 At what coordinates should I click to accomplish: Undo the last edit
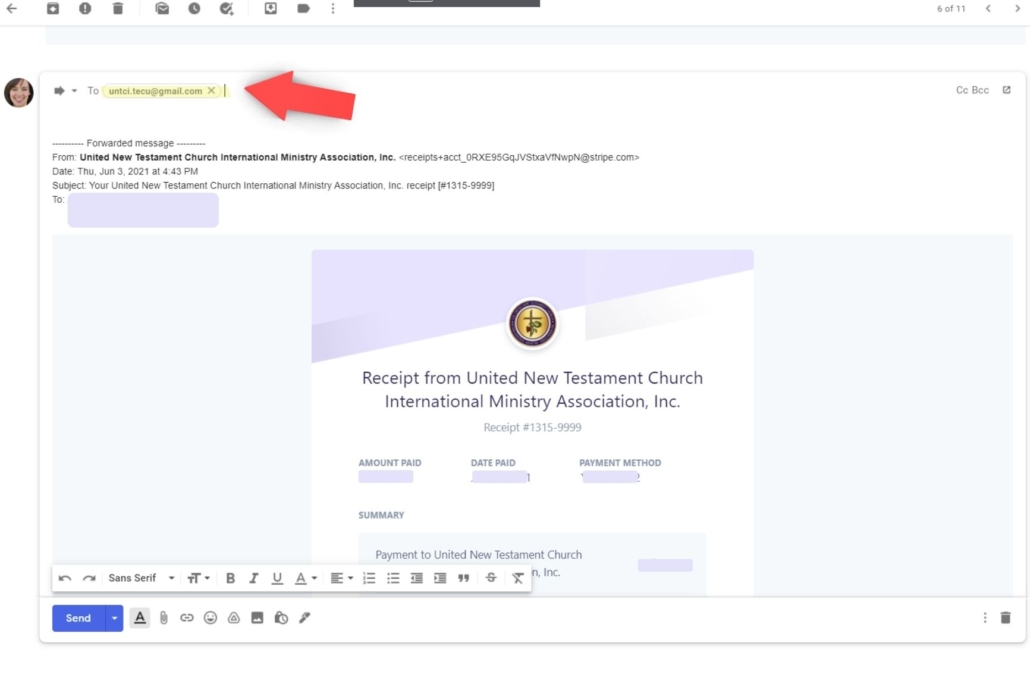pyautogui.click(x=65, y=578)
